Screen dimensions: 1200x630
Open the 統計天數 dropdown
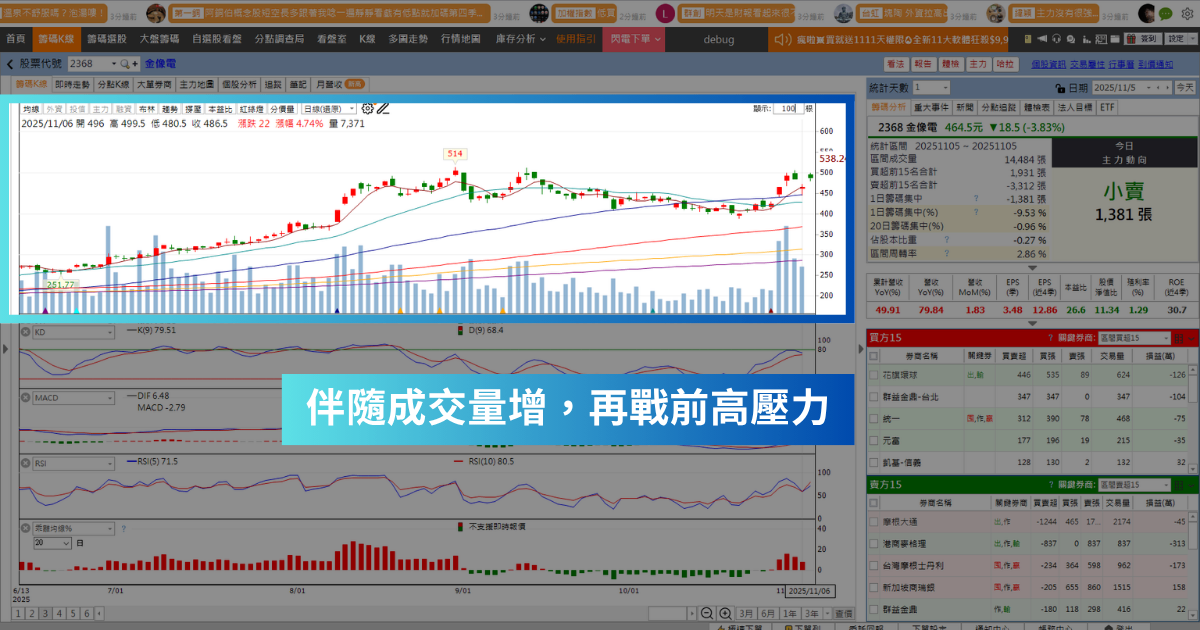(x=931, y=87)
